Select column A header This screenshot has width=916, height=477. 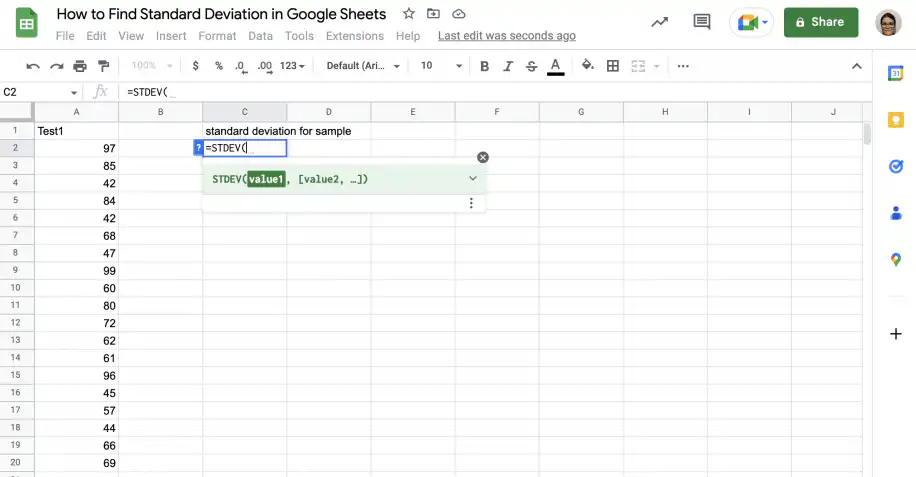(77, 112)
